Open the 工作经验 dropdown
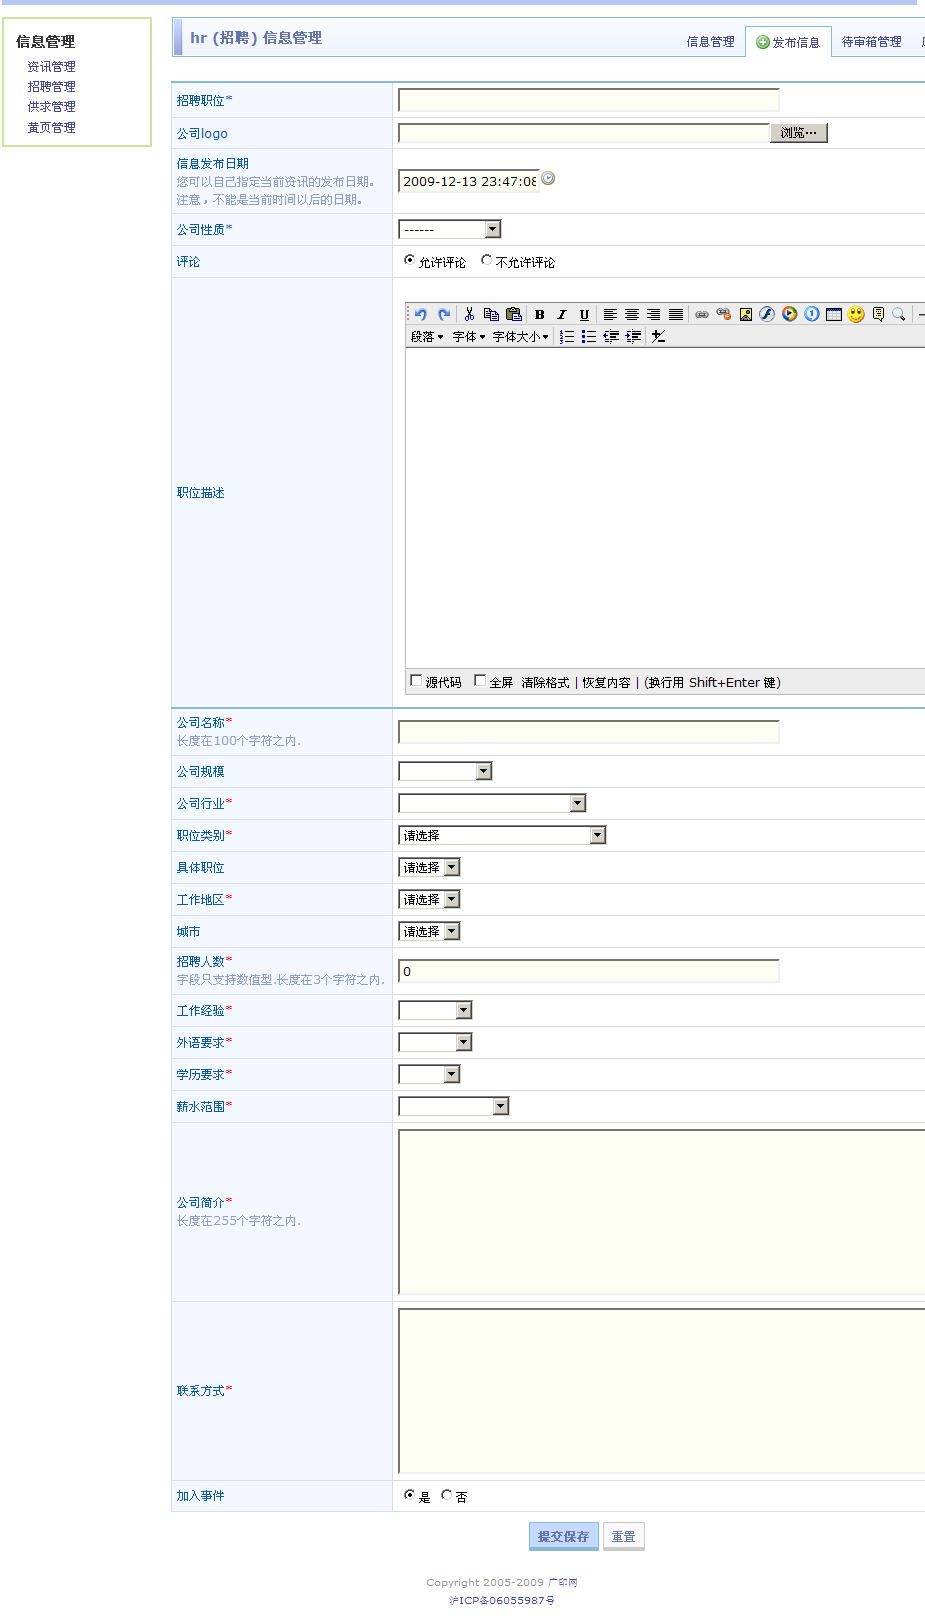The width and height of the screenshot is (925, 1621). click(436, 1011)
